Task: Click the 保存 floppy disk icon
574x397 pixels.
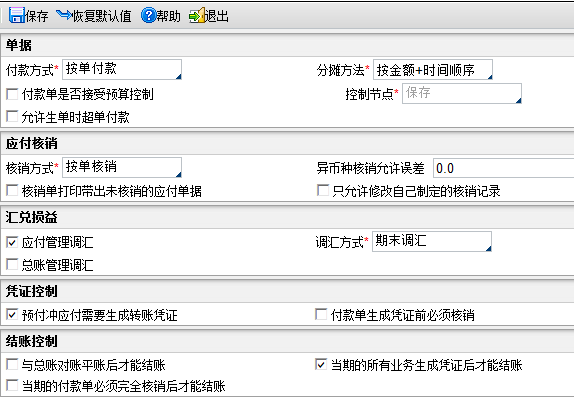Action: coord(17,15)
